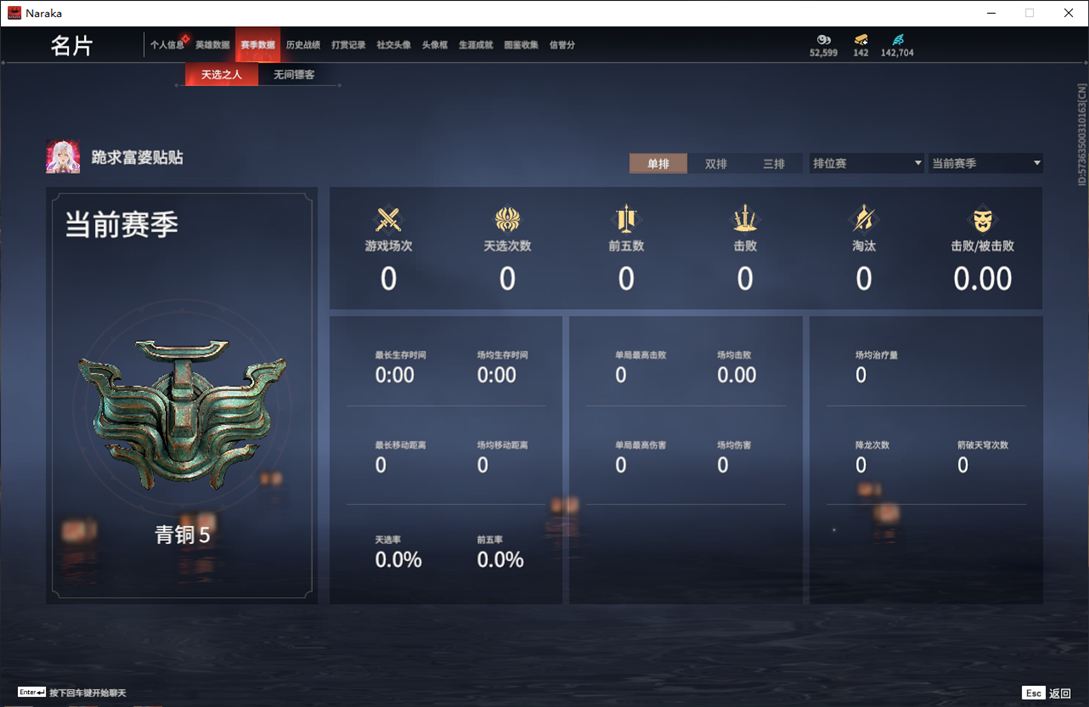
Task: Open the 头像框 tab
Action: 435,44
